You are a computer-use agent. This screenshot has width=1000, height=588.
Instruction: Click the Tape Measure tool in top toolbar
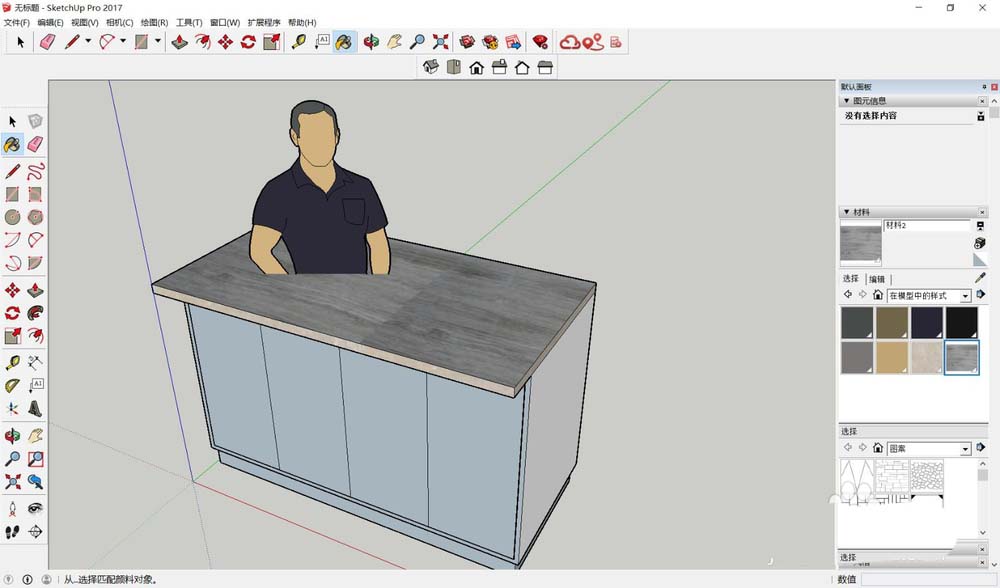coord(298,42)
